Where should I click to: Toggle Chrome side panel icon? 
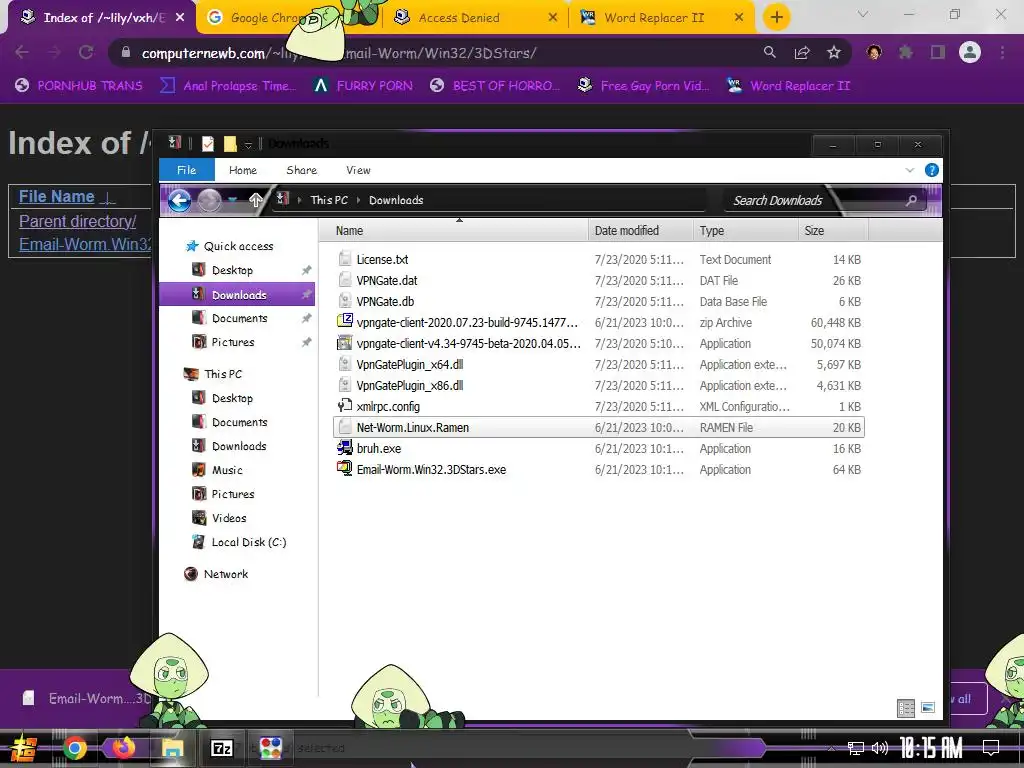(x=938, y=52)
